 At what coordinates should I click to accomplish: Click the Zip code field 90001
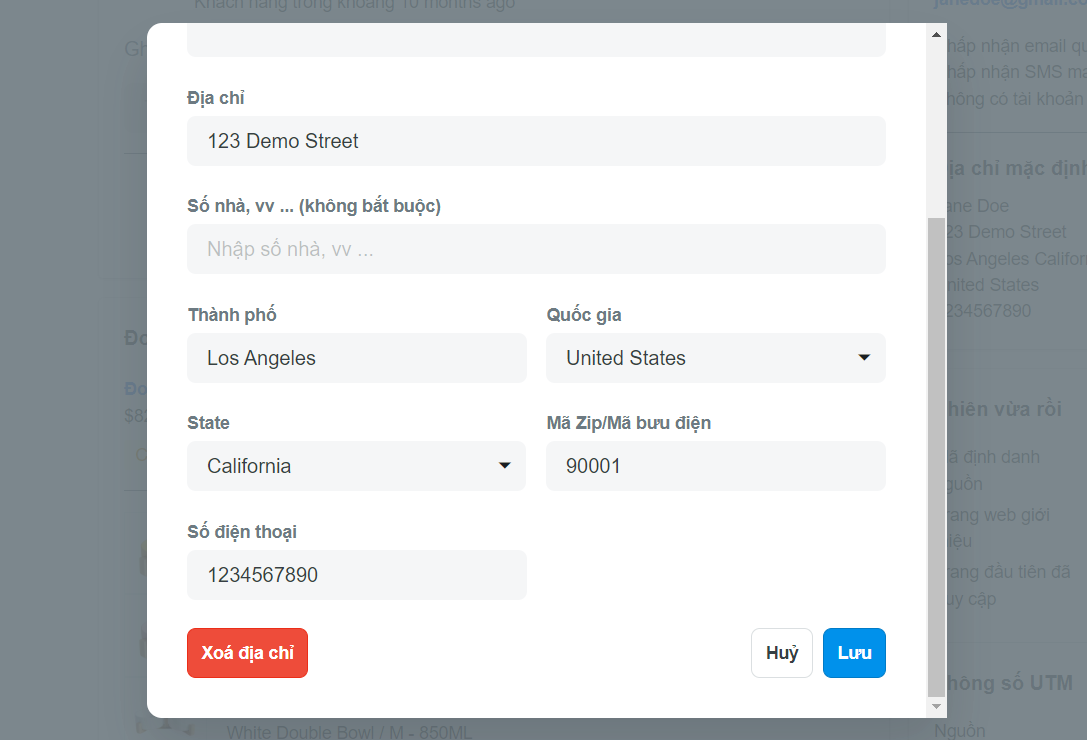pyautogui.click(x=715, y=466)
